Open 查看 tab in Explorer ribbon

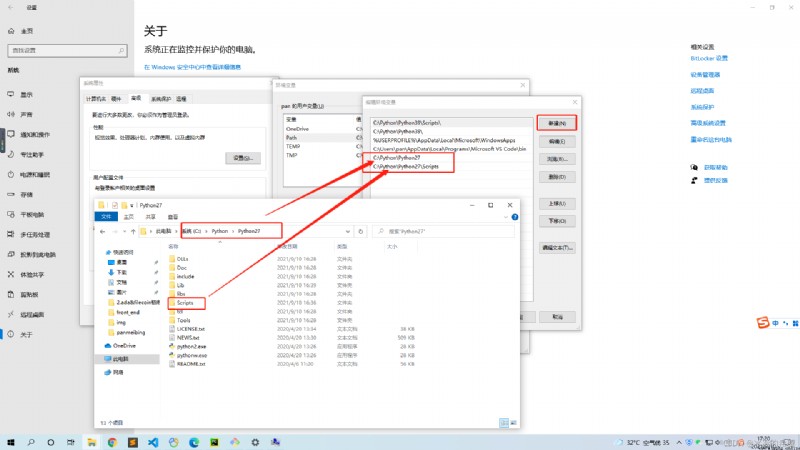coord(173,217)
